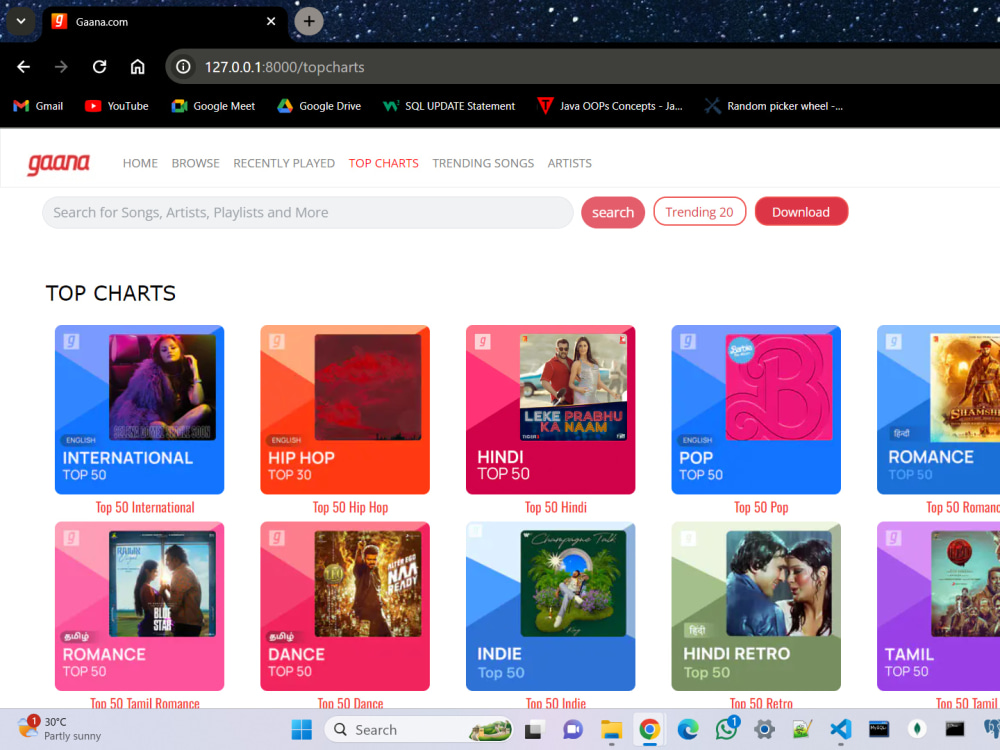The image size is (1000, 750).
Task: Open MongoDB Compass leaf icon in taskbar
Action: coord(916,730)
